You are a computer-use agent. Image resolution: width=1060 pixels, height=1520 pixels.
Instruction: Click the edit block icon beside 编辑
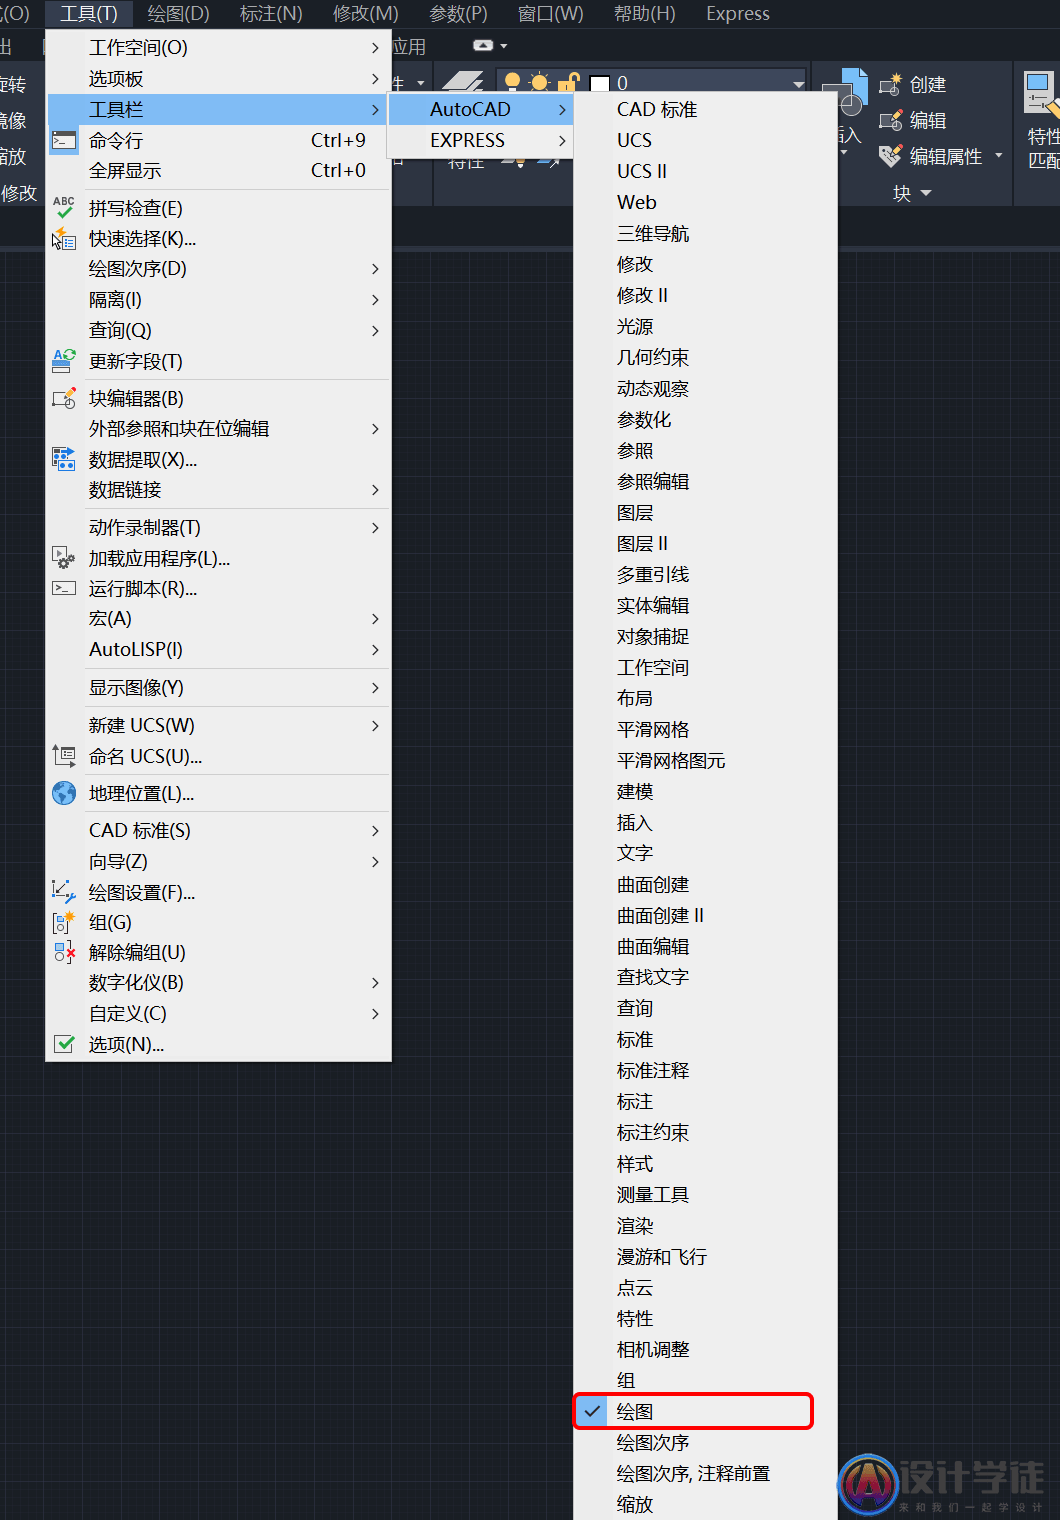pyautogui.click(x=890, y=121)
